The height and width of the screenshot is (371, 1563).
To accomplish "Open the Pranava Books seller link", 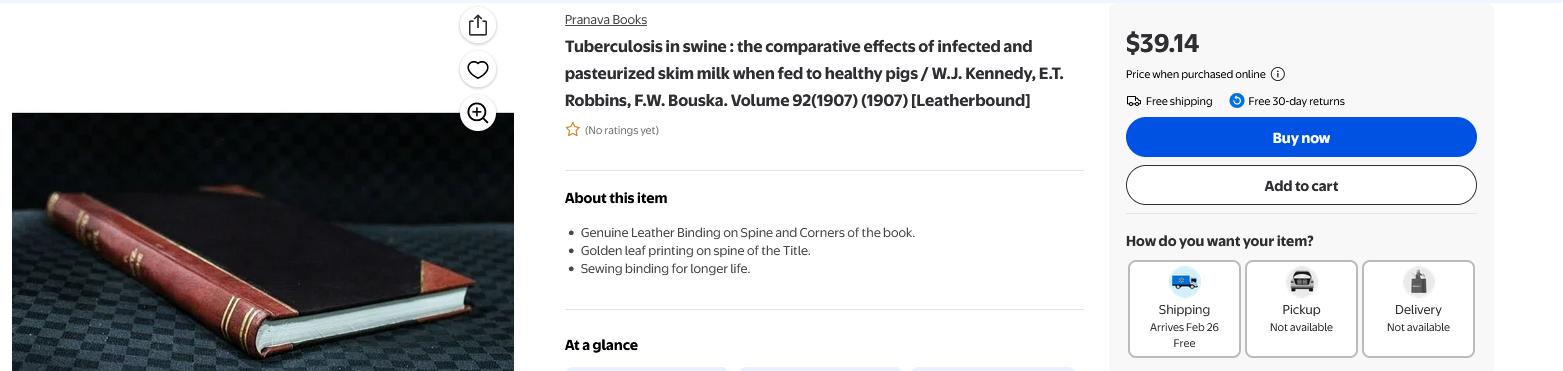I will click(x=605, y=20).
